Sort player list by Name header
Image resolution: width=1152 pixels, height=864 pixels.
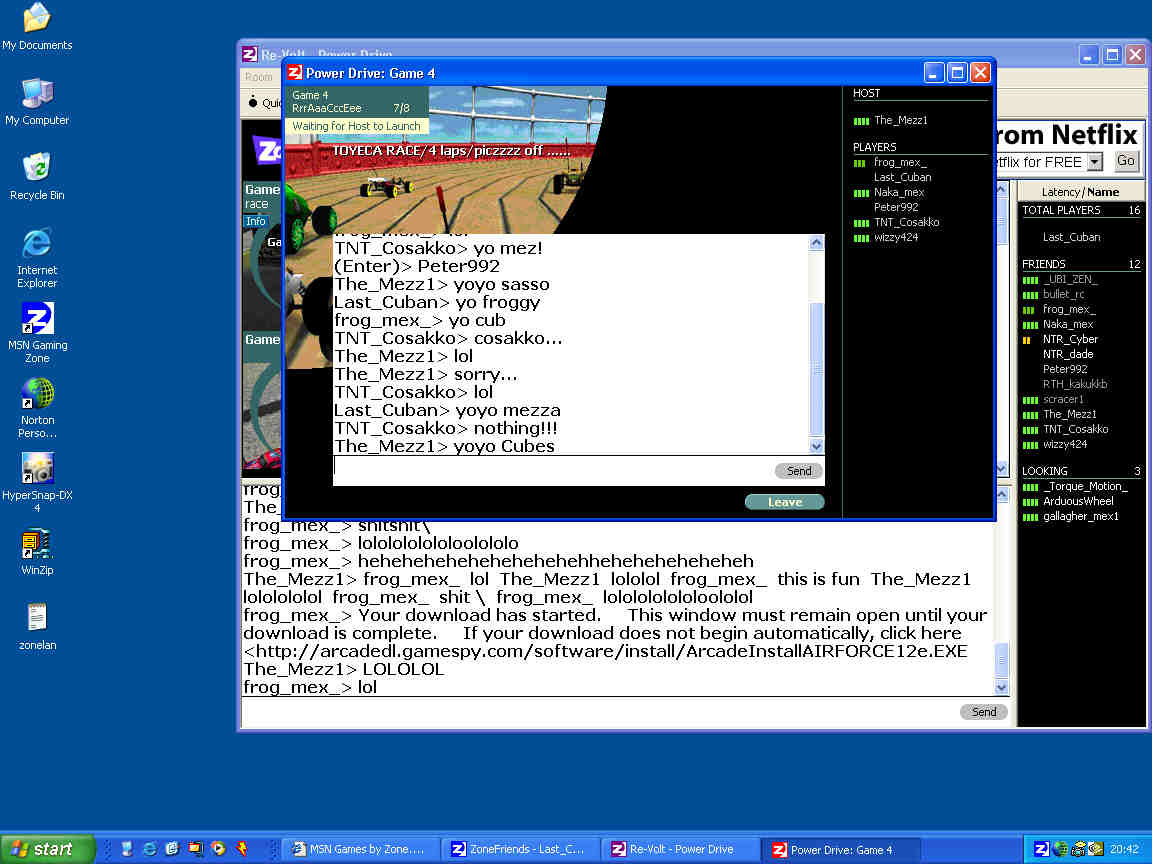coord(1103,192)
